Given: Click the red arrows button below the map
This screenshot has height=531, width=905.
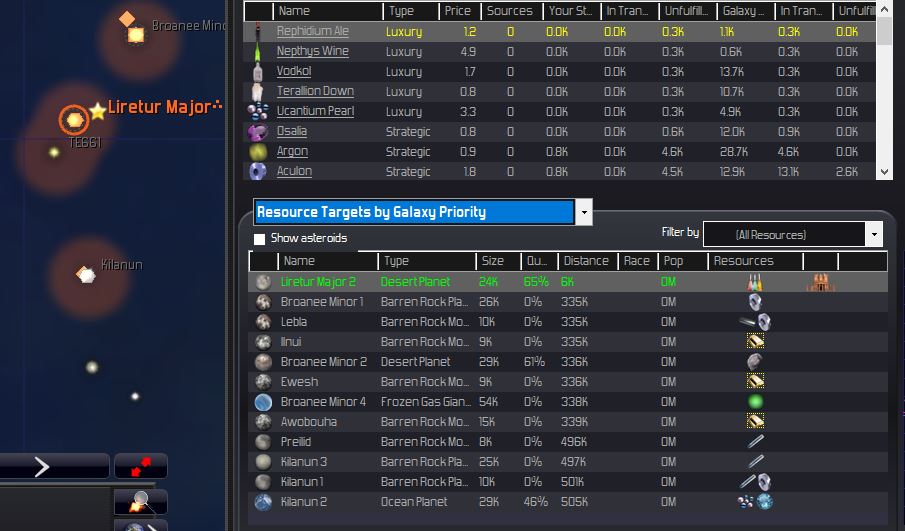Looking at the screenshot, I should click(x=141, y=466).
